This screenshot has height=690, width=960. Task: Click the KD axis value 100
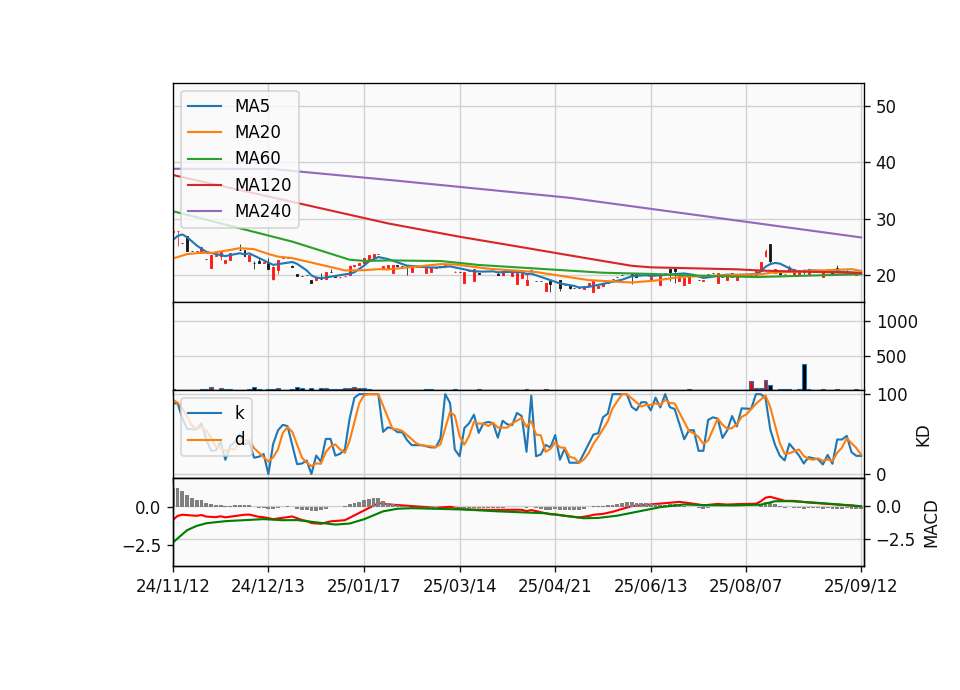tap(891, 395)
